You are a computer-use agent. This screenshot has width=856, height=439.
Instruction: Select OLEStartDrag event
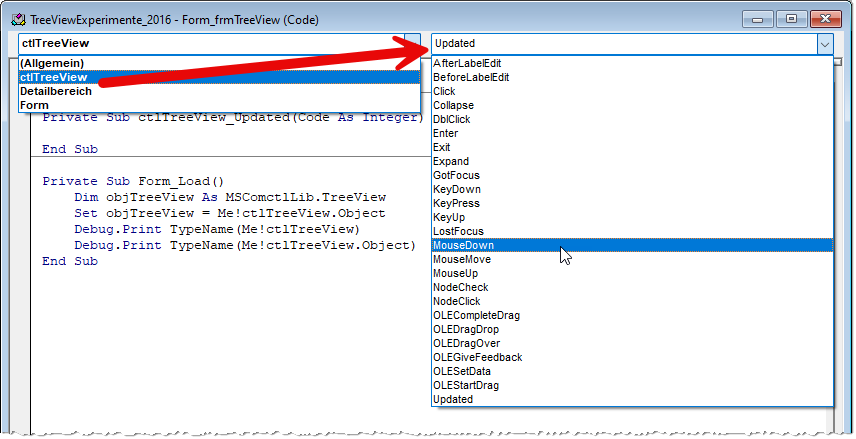click(x=632, y=385)
